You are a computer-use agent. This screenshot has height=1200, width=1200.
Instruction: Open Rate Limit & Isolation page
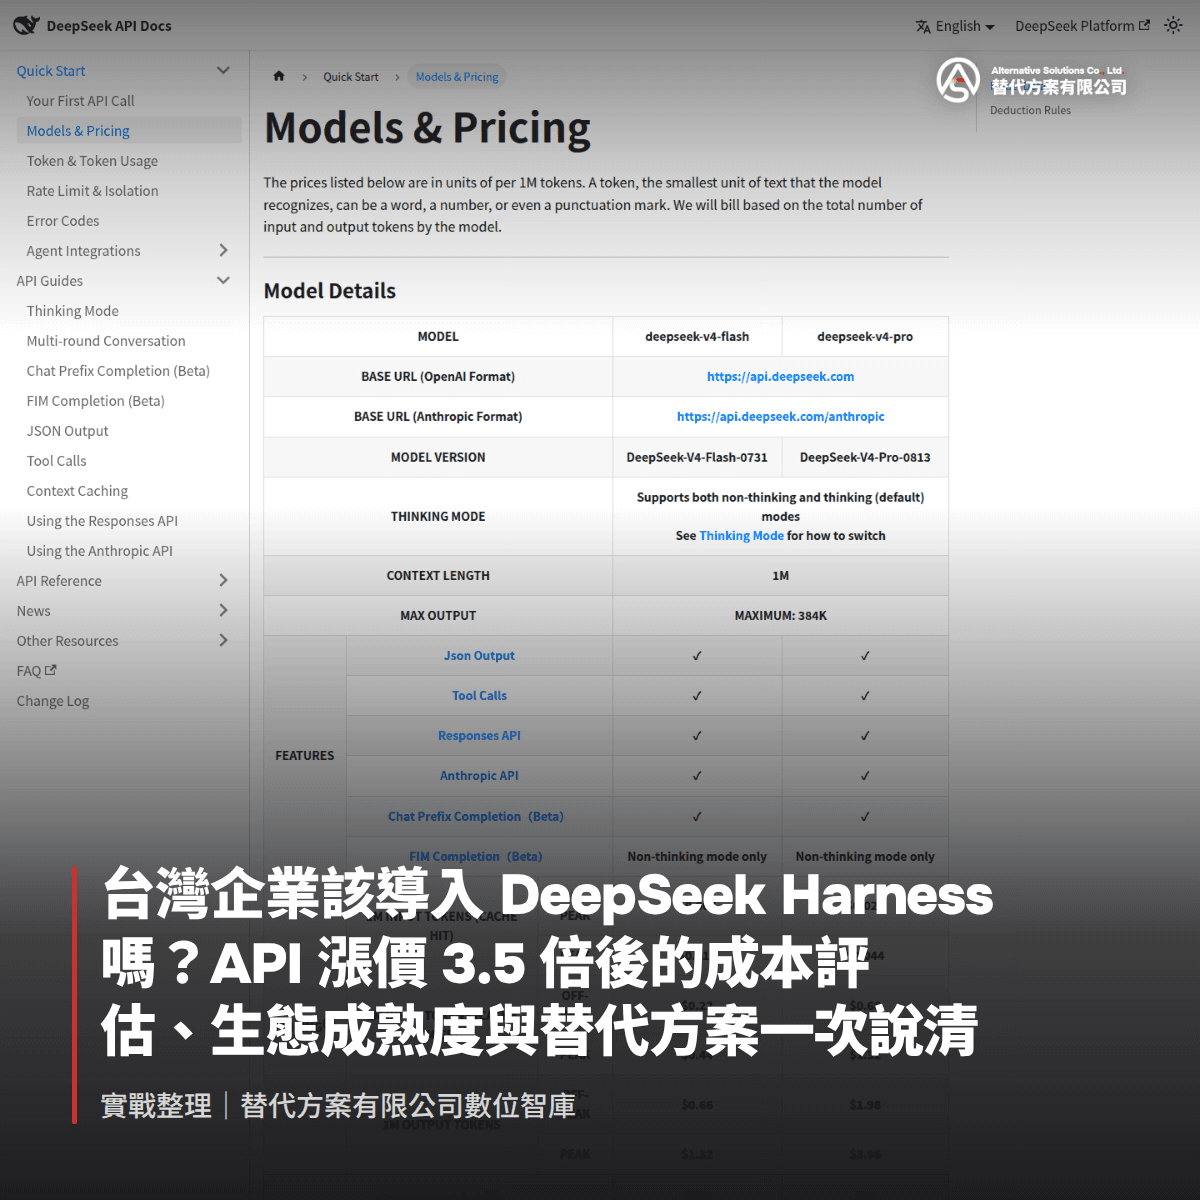click(92, 191)
